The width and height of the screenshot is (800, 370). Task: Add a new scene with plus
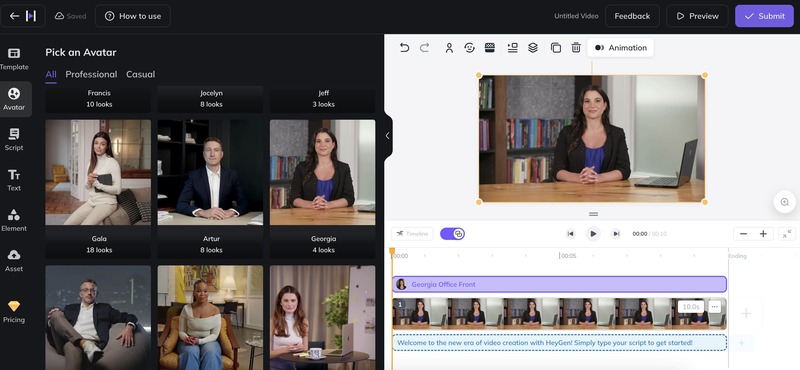point(745,313)
